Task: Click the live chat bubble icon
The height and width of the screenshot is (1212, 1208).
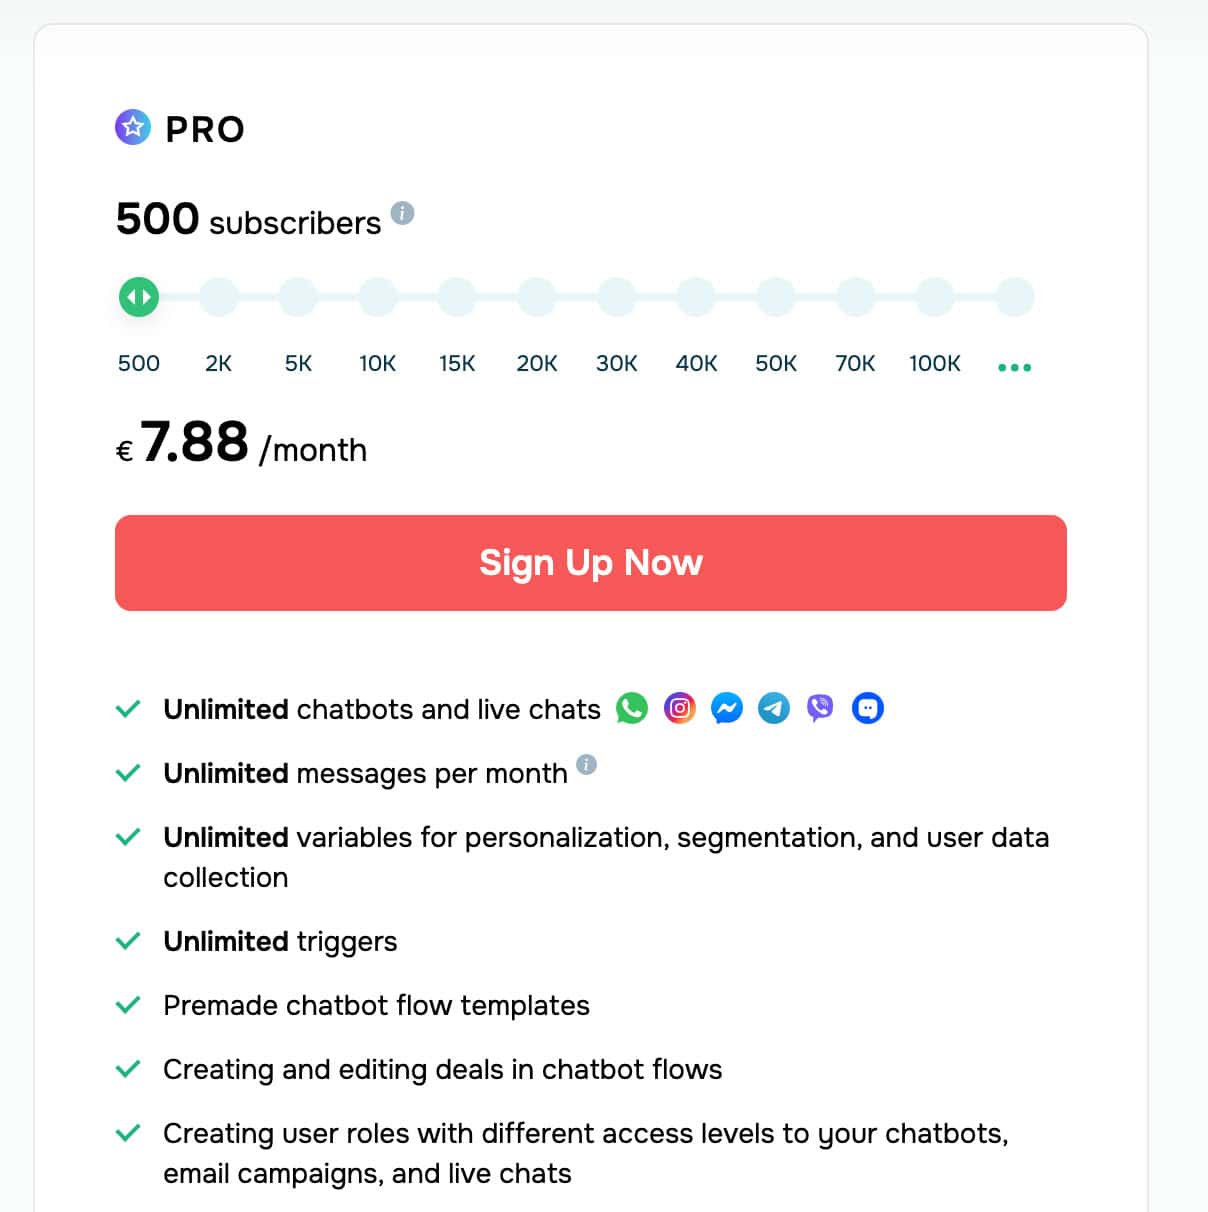Action: (x=867, y=708)
